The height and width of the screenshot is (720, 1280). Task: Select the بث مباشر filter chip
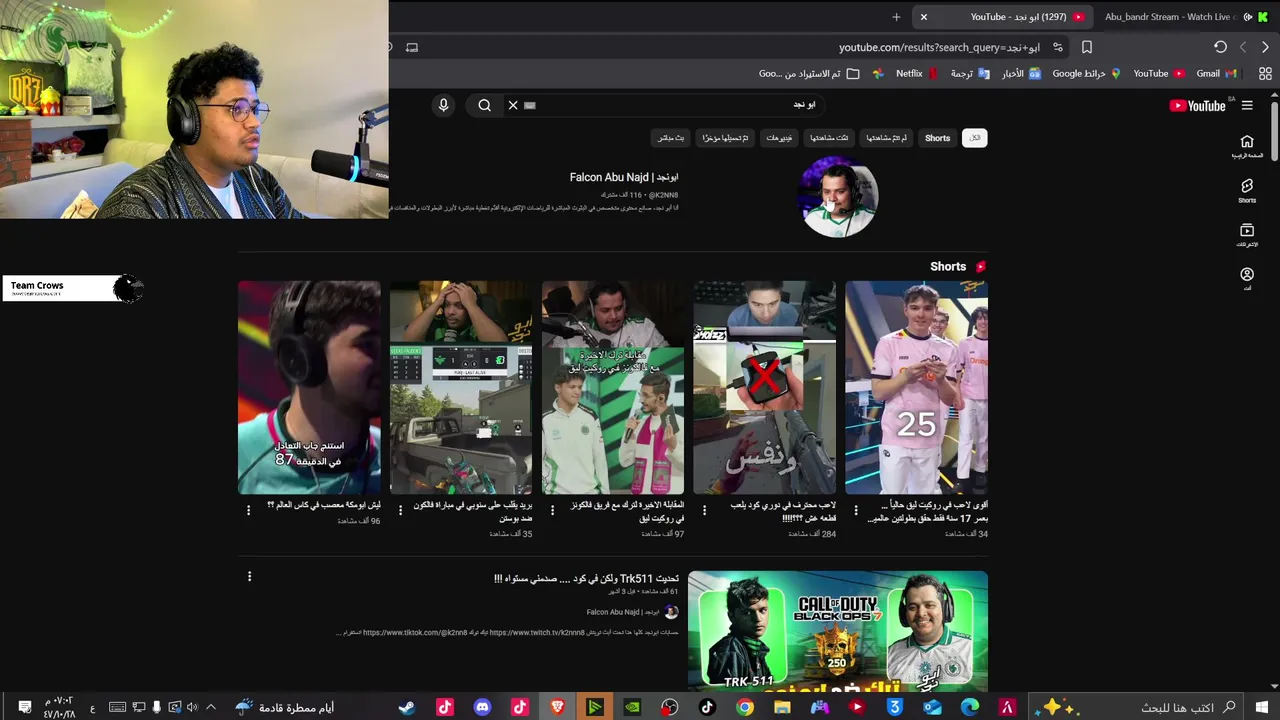click(x=670, y=138)
